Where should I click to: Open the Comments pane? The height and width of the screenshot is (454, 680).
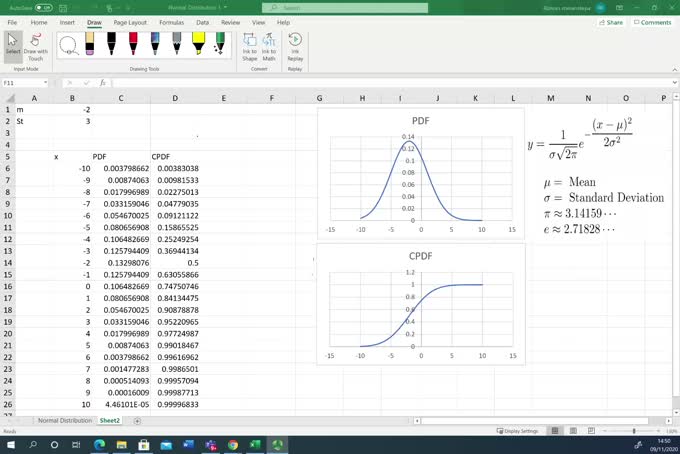652,21
